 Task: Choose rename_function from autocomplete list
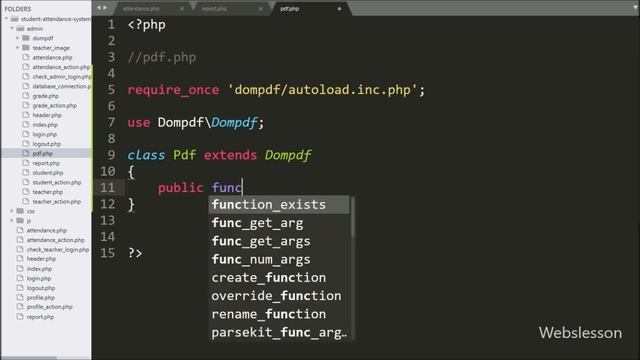click(279, 314)
